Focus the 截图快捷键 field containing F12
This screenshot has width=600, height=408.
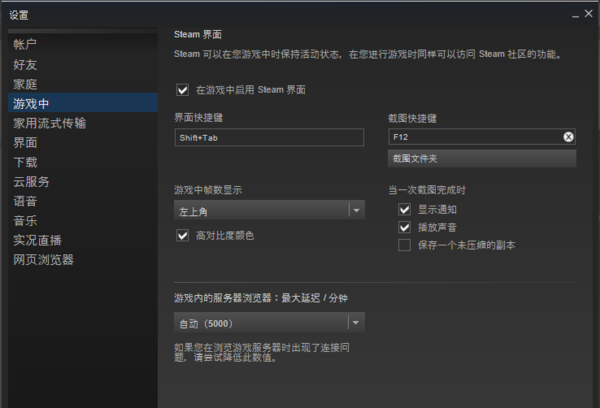pos(482,137)
